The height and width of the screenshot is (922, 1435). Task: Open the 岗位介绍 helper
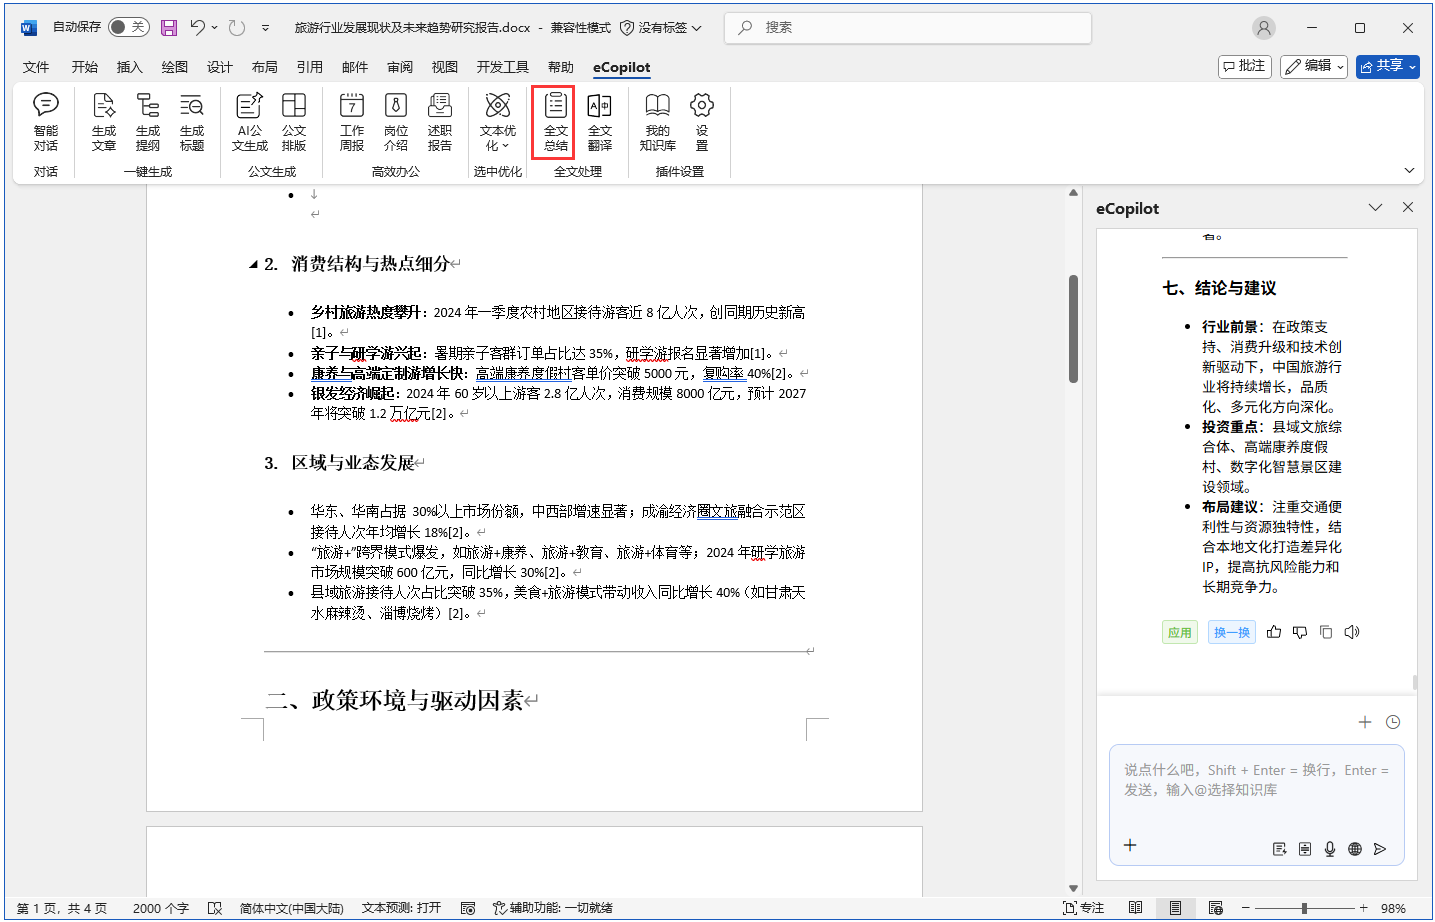pyautogui.click(x=395, y=122)
